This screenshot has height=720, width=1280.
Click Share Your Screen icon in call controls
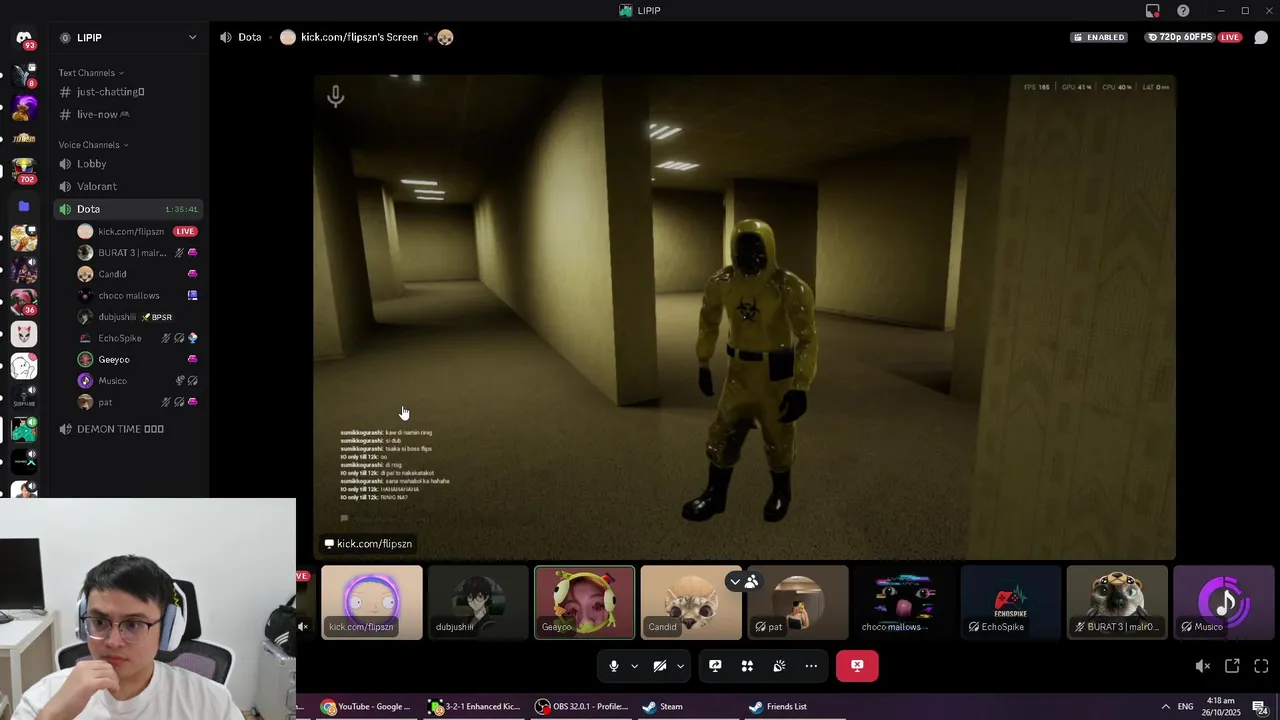(715, 666)
